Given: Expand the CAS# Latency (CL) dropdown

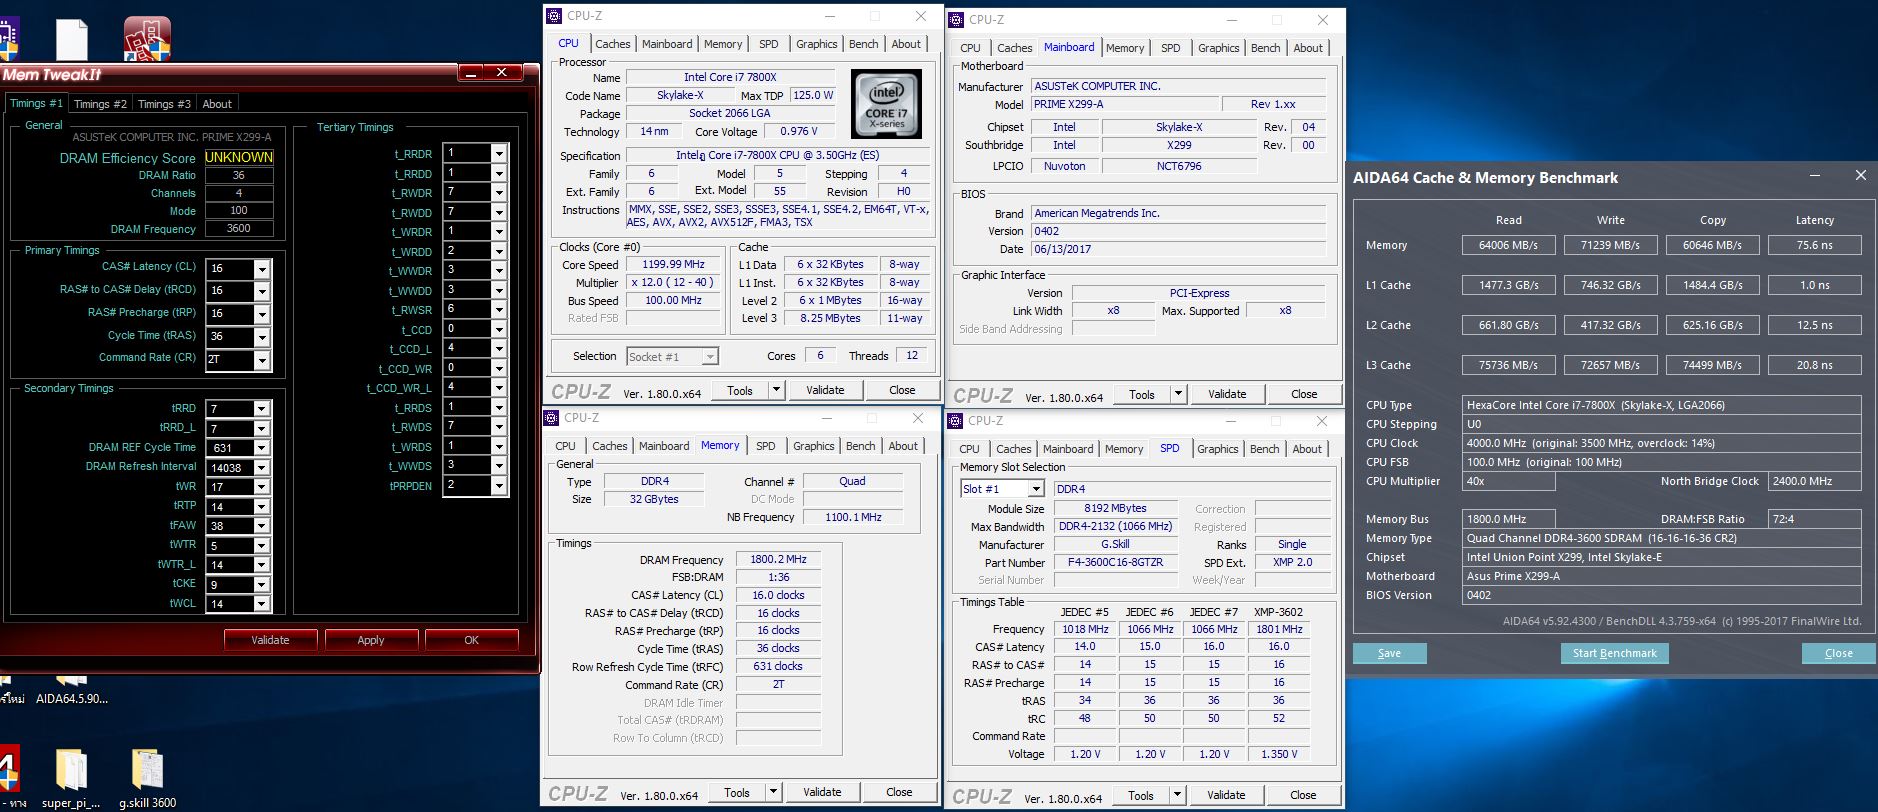Looking at the screenshot, I should [x=262, y=269].
